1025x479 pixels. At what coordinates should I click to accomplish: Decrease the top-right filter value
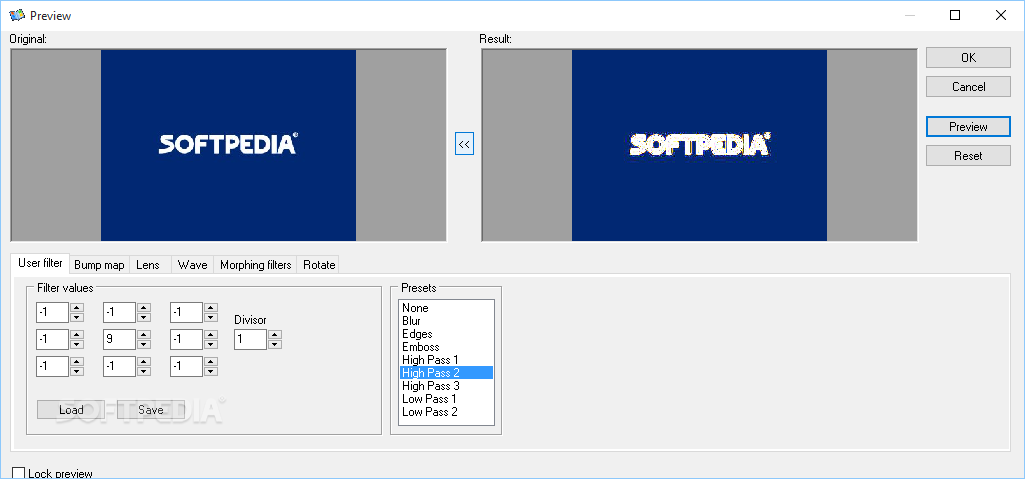pyautogui.click(x=210, y=318)
